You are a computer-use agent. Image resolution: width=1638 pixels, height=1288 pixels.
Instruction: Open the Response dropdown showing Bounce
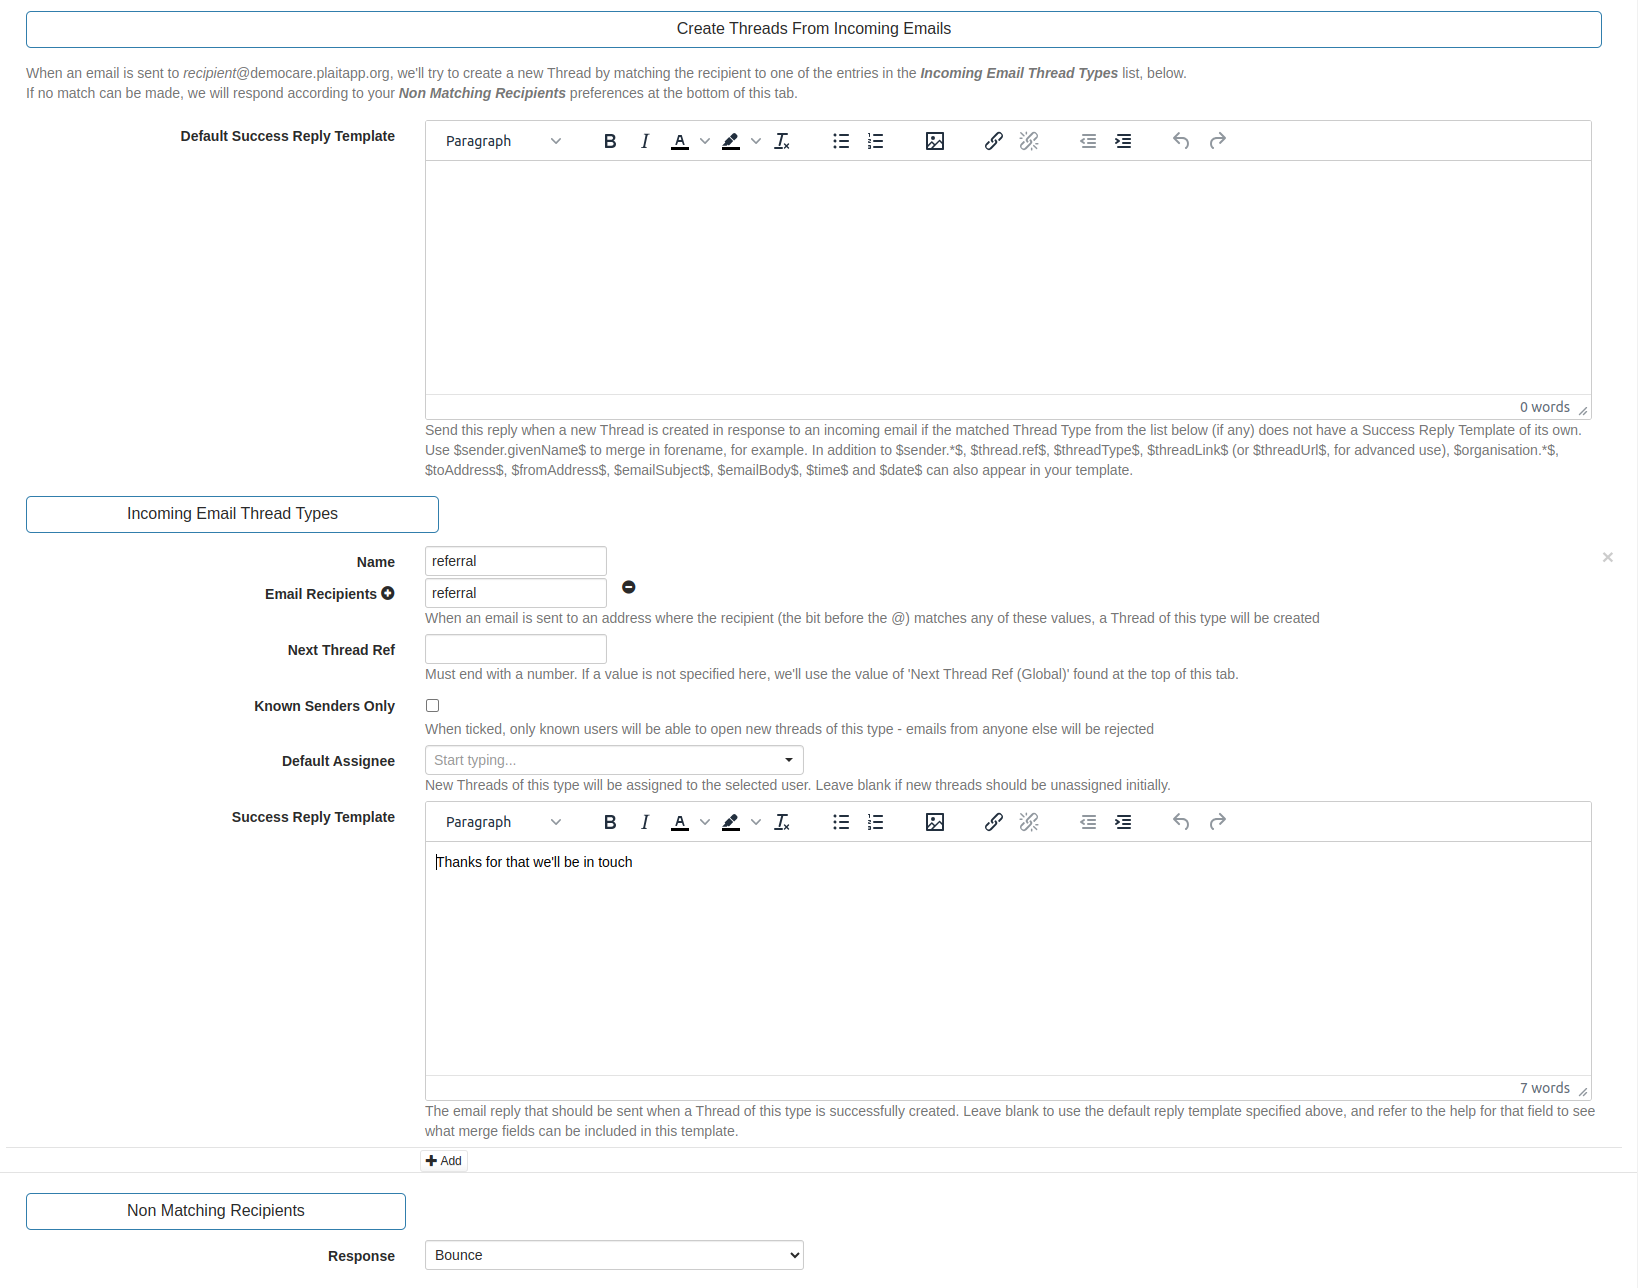coord(614,1255)
